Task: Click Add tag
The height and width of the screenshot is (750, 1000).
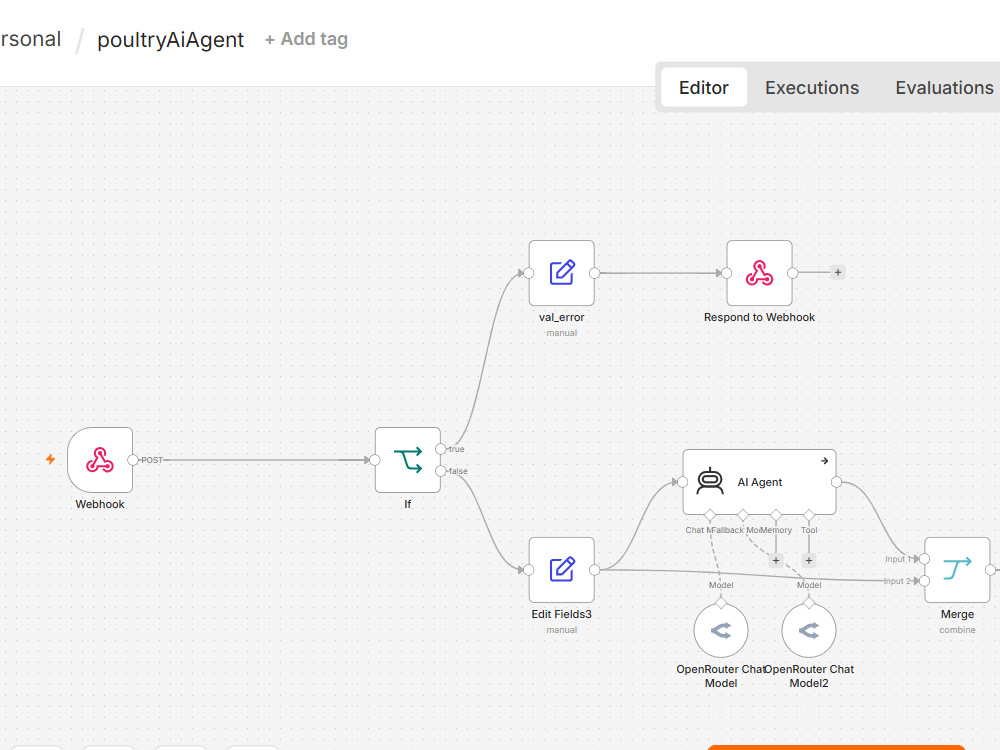Action: 306,39
